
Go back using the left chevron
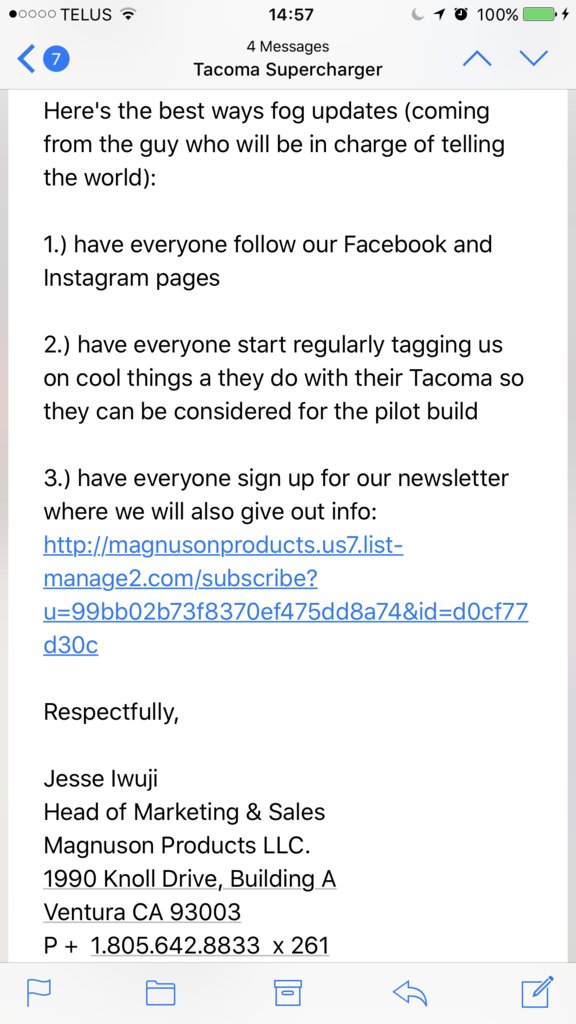pos(25,59)
